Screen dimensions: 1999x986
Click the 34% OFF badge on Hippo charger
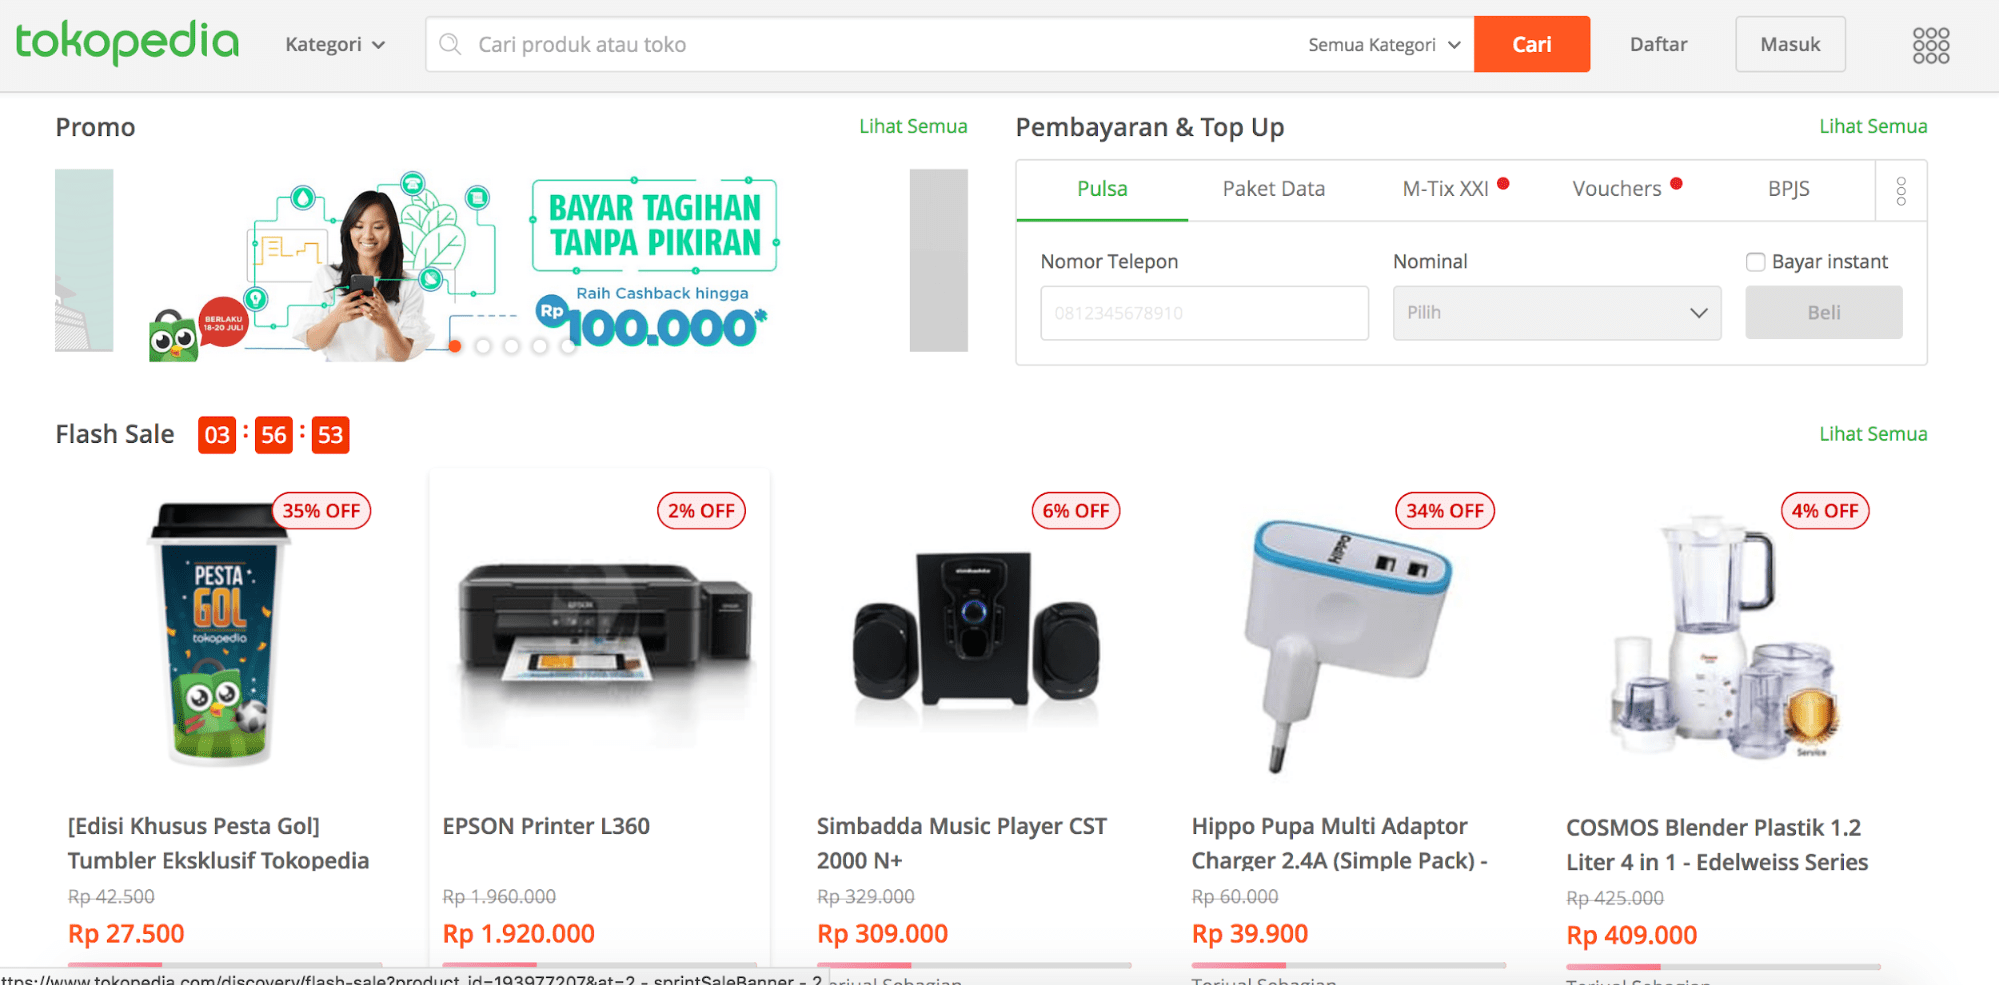(1445, 511)
